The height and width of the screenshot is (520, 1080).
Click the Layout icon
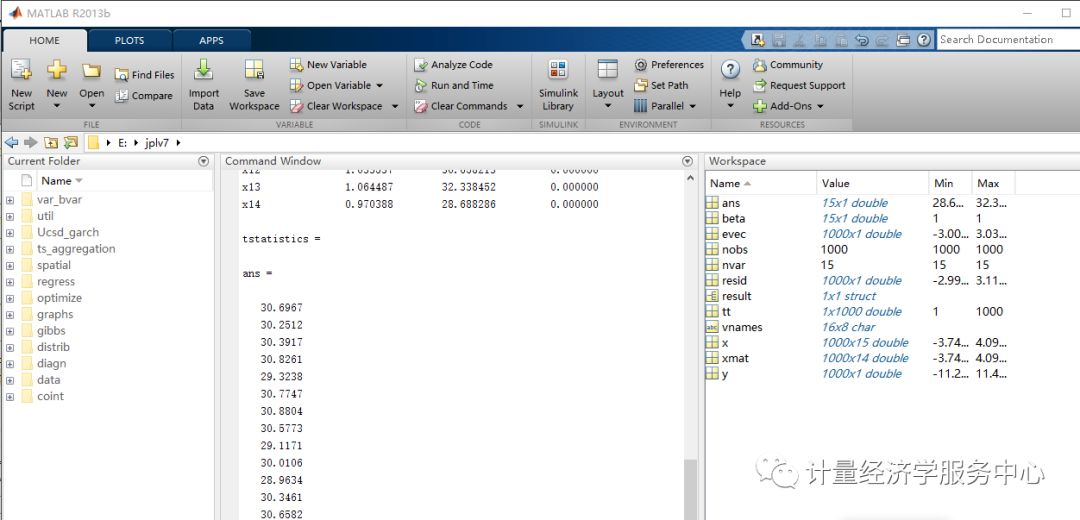pyautogui.click(x=608, y=70)
